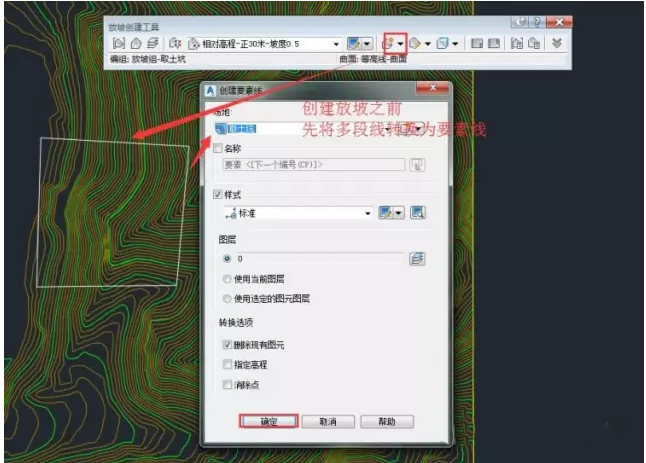Click the style preview magnifier icon
This screenshot has height=463, width=646.
click(x=418, y=213)
